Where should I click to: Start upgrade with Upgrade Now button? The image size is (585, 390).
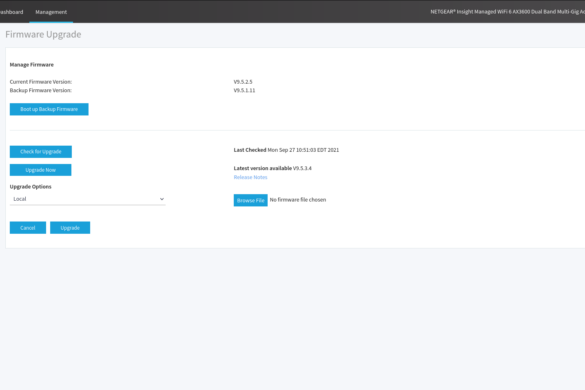coord(40,170)
